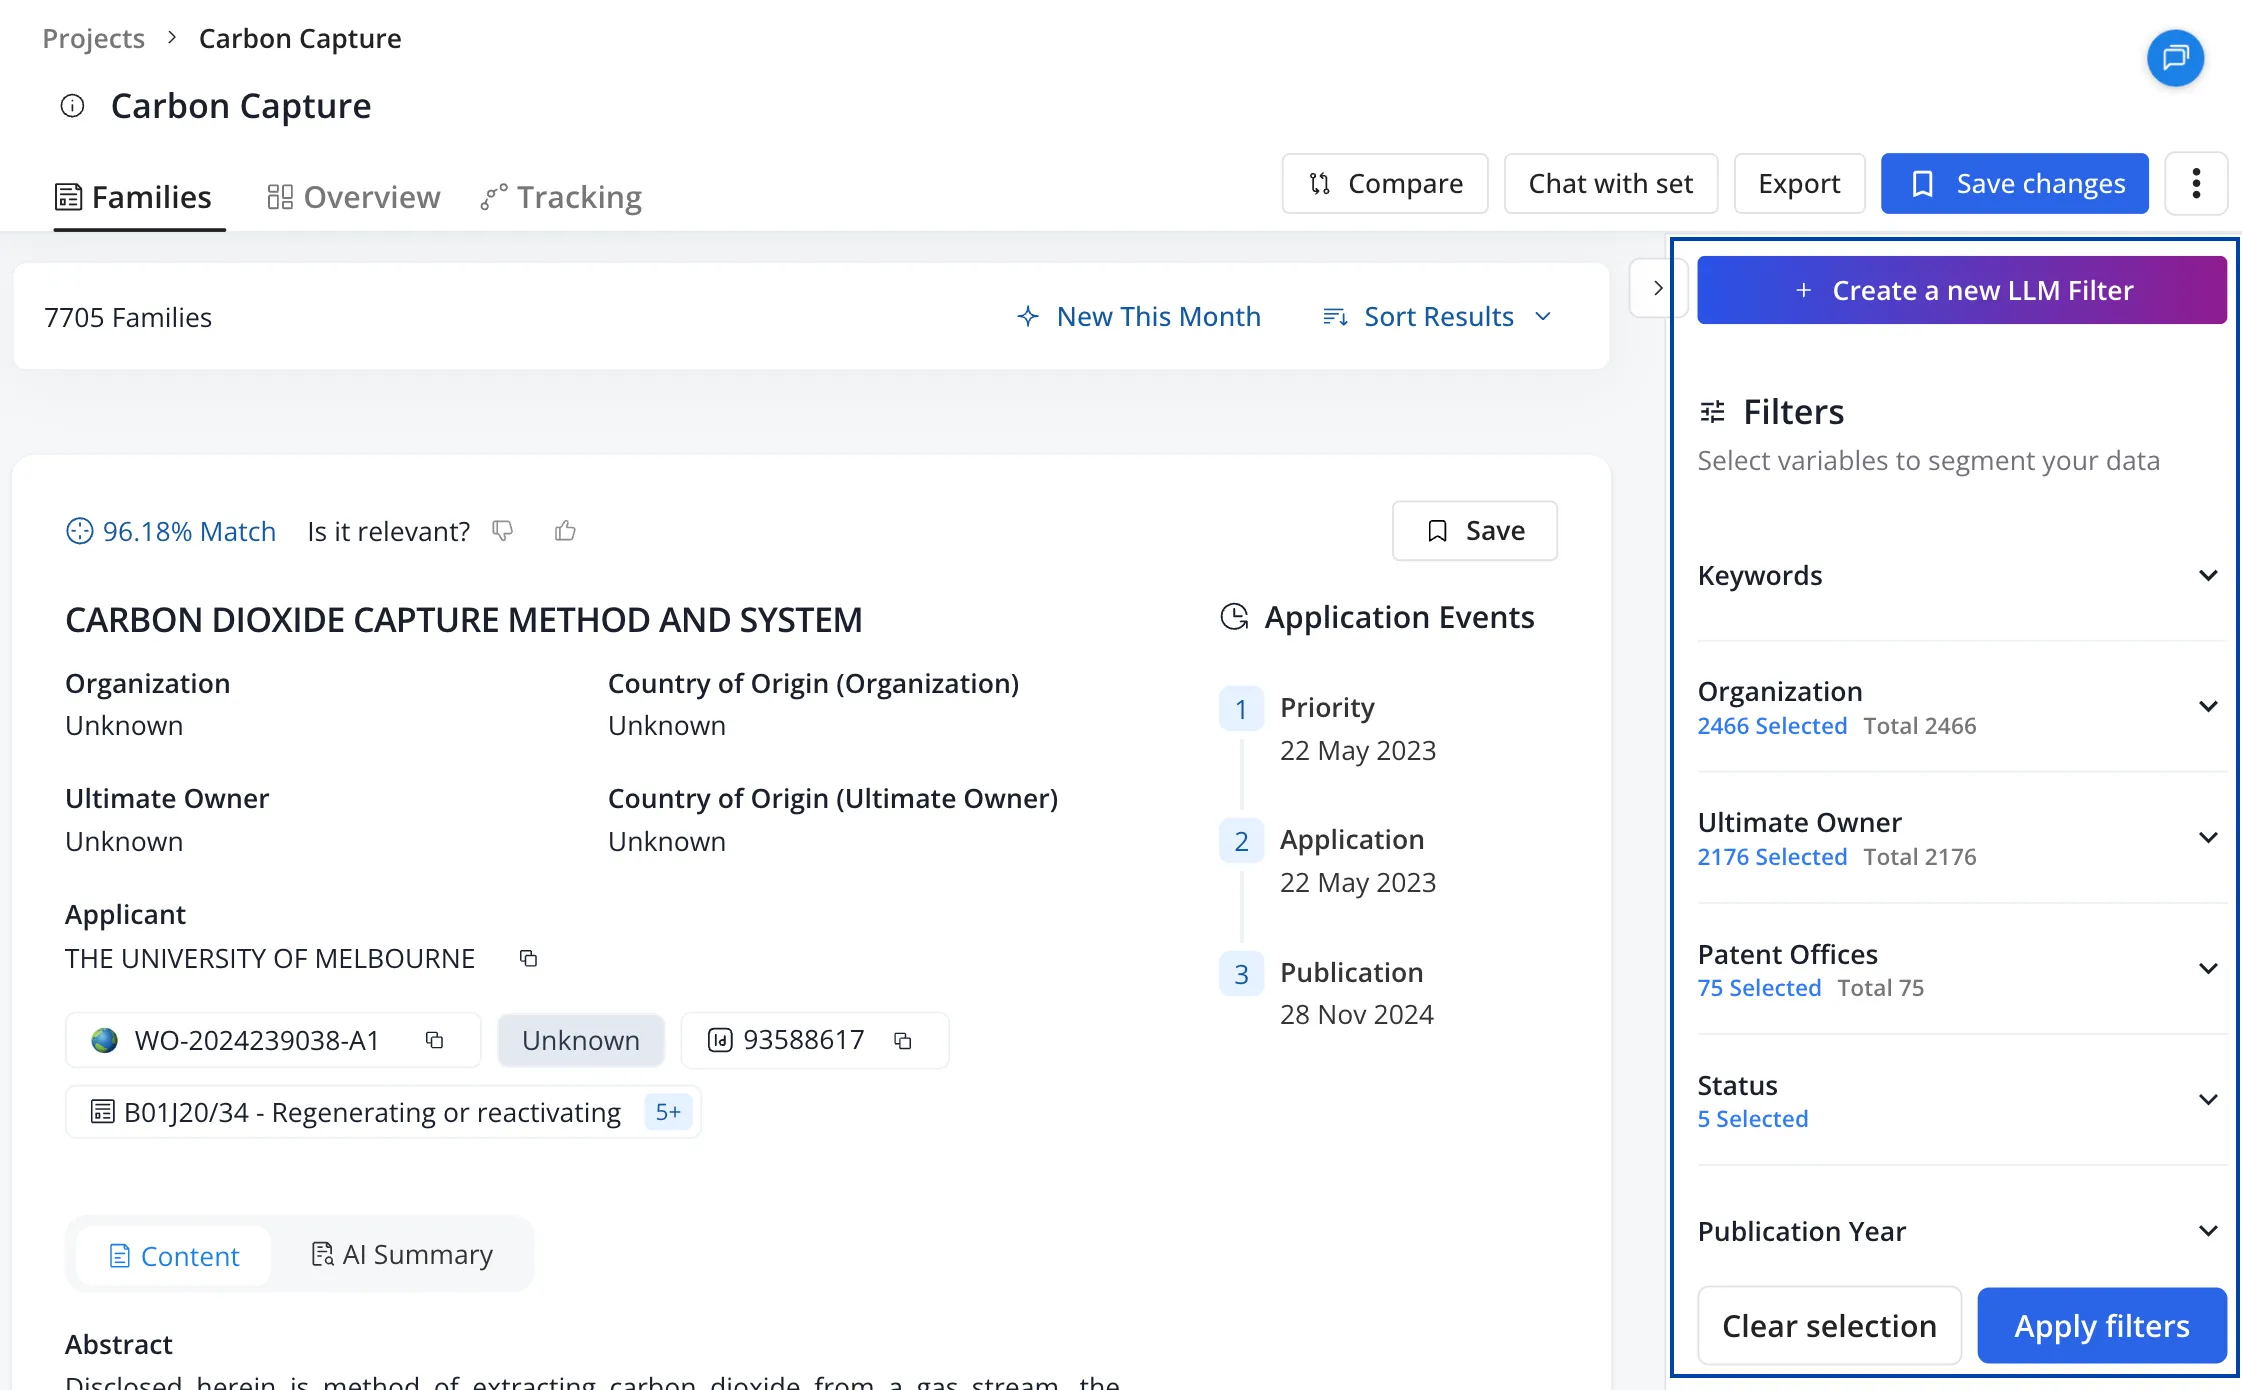Click the Save changes button
The width and height of the screenshot is (2242, 1390).
(2015, 184)
